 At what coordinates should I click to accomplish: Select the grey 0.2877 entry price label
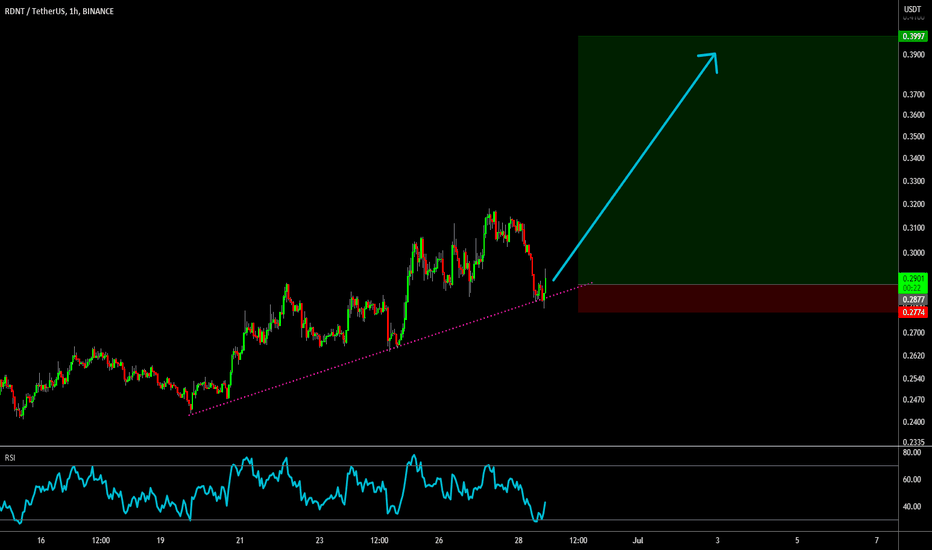point(913,300)
